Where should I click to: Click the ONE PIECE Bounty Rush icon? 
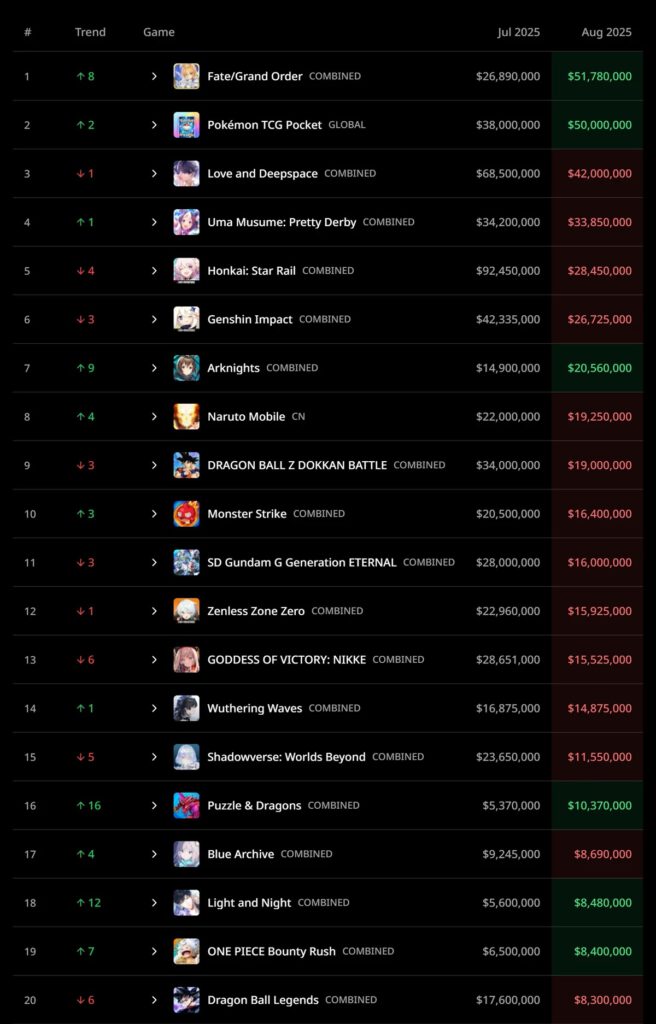pos(186,951)
